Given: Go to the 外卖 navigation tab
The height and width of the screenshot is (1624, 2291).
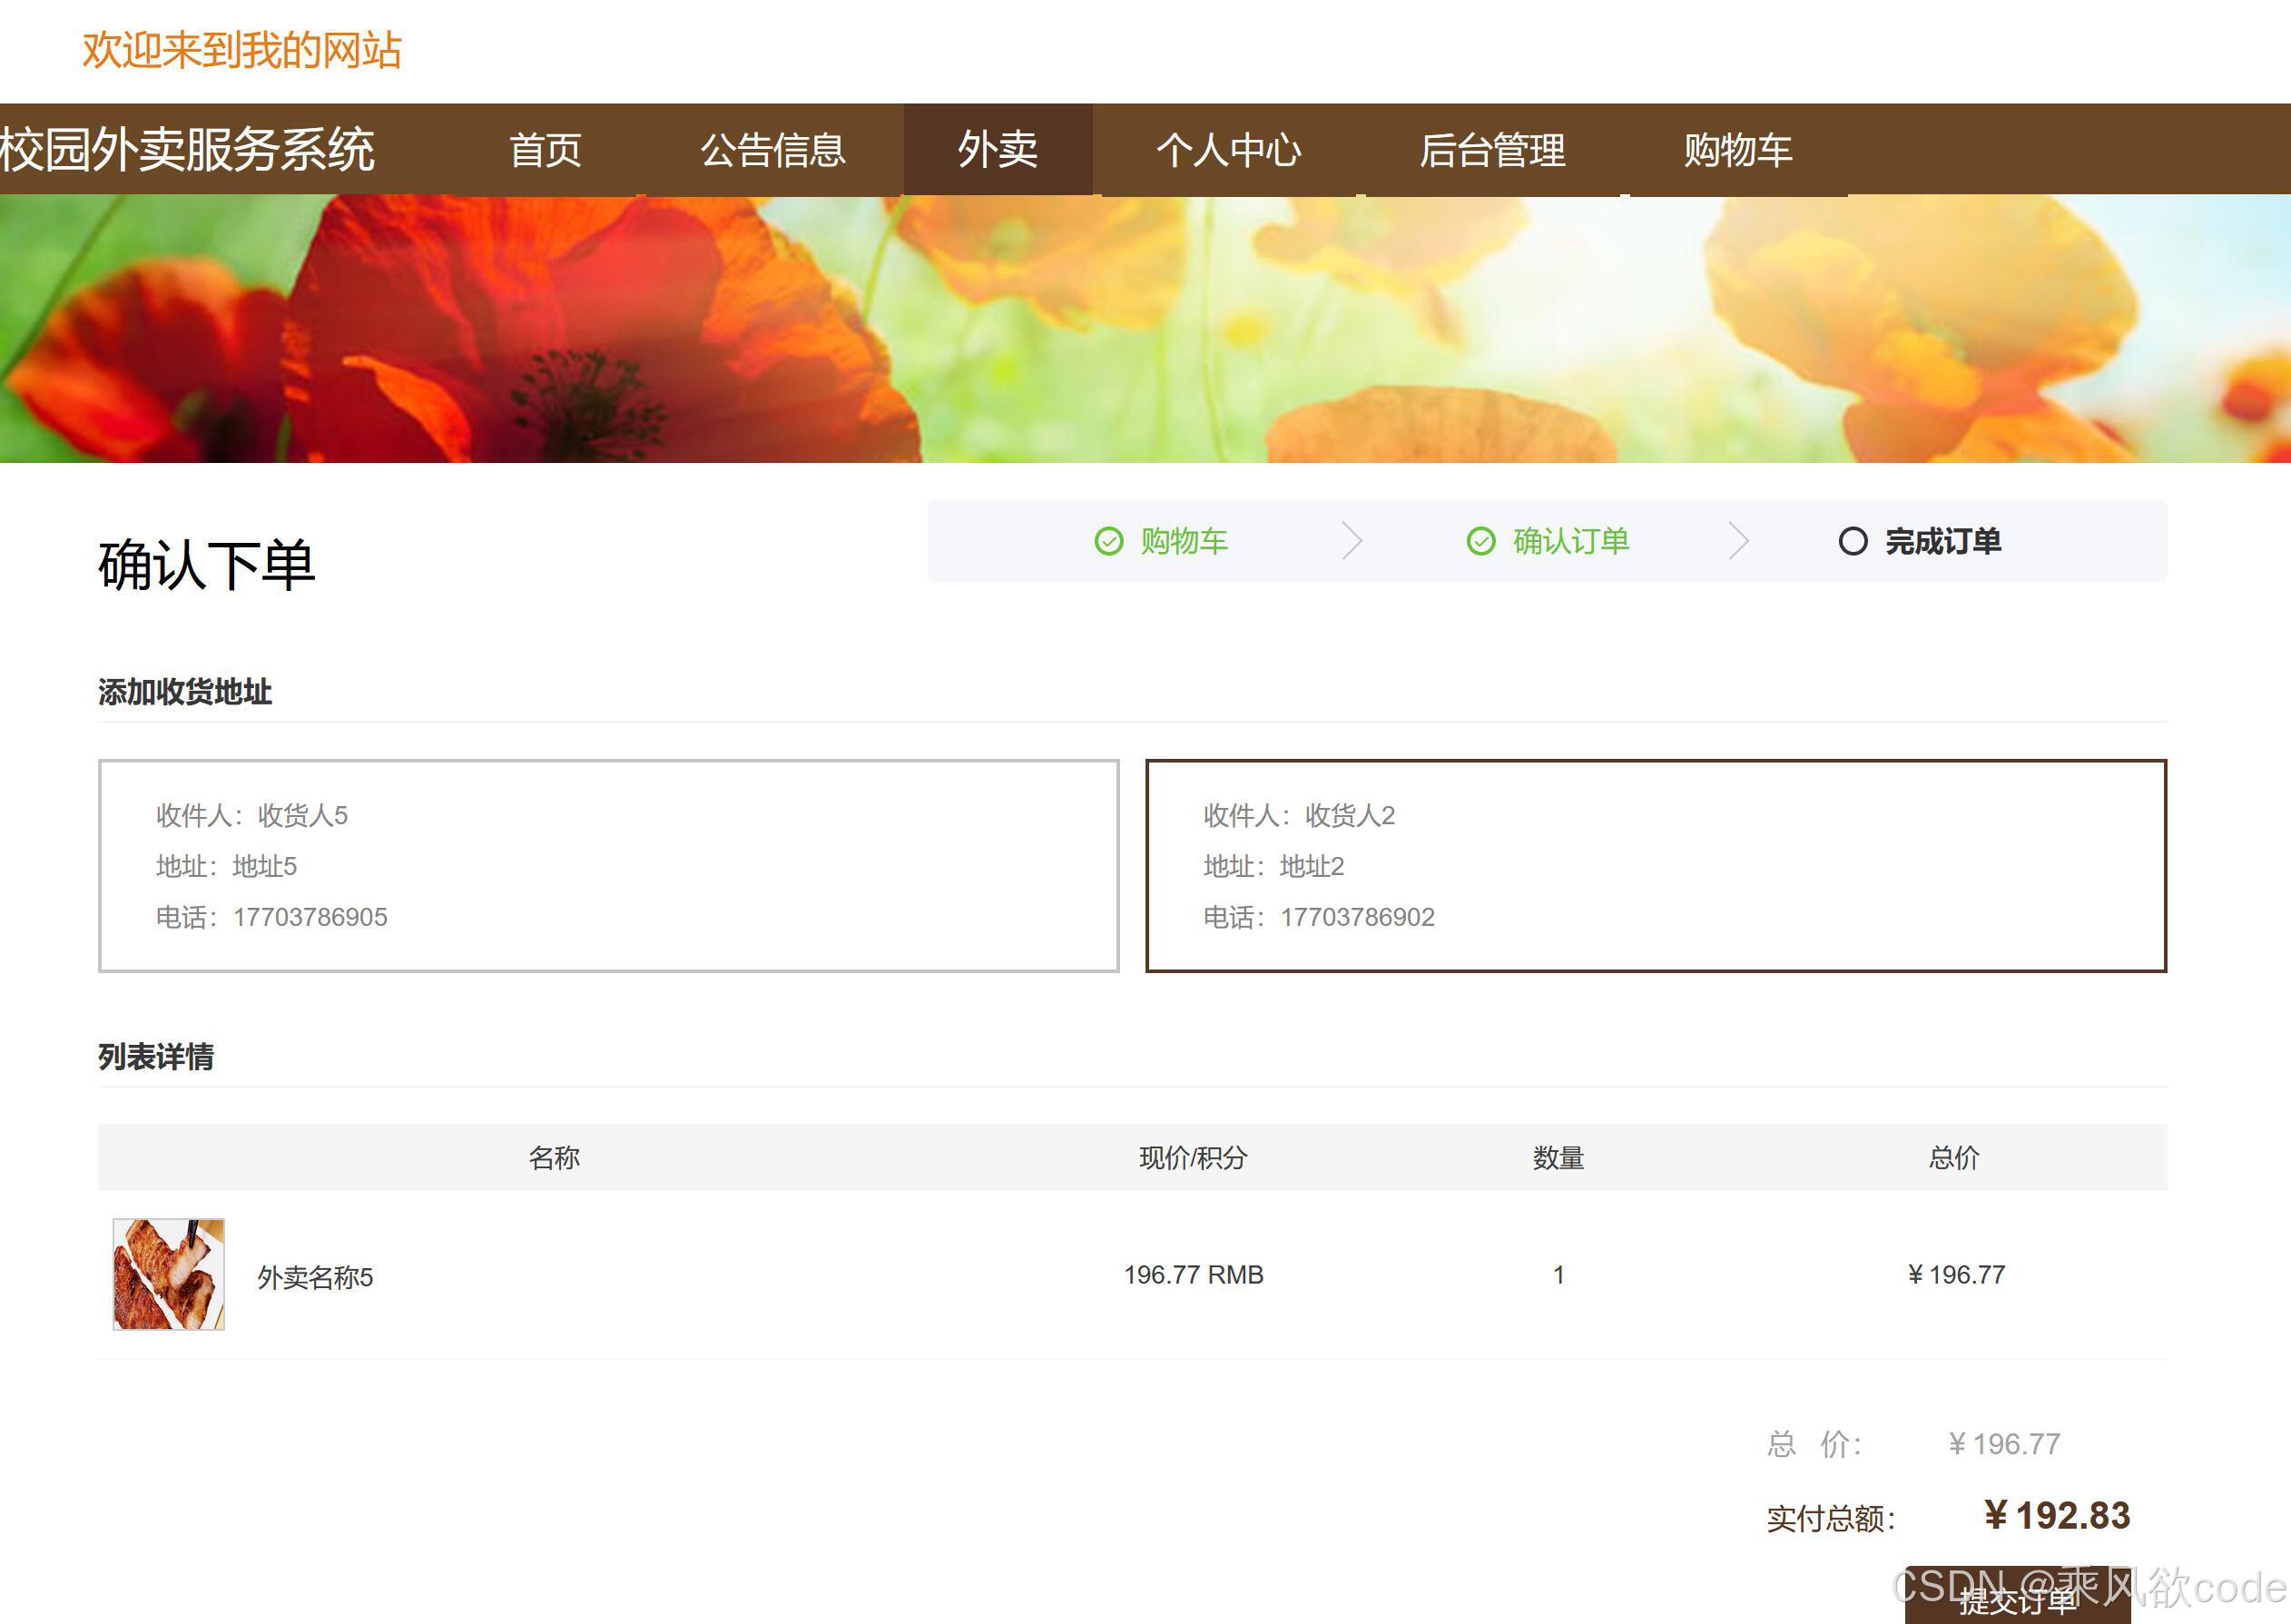Looking at the screenshot, I should (997, 150).
